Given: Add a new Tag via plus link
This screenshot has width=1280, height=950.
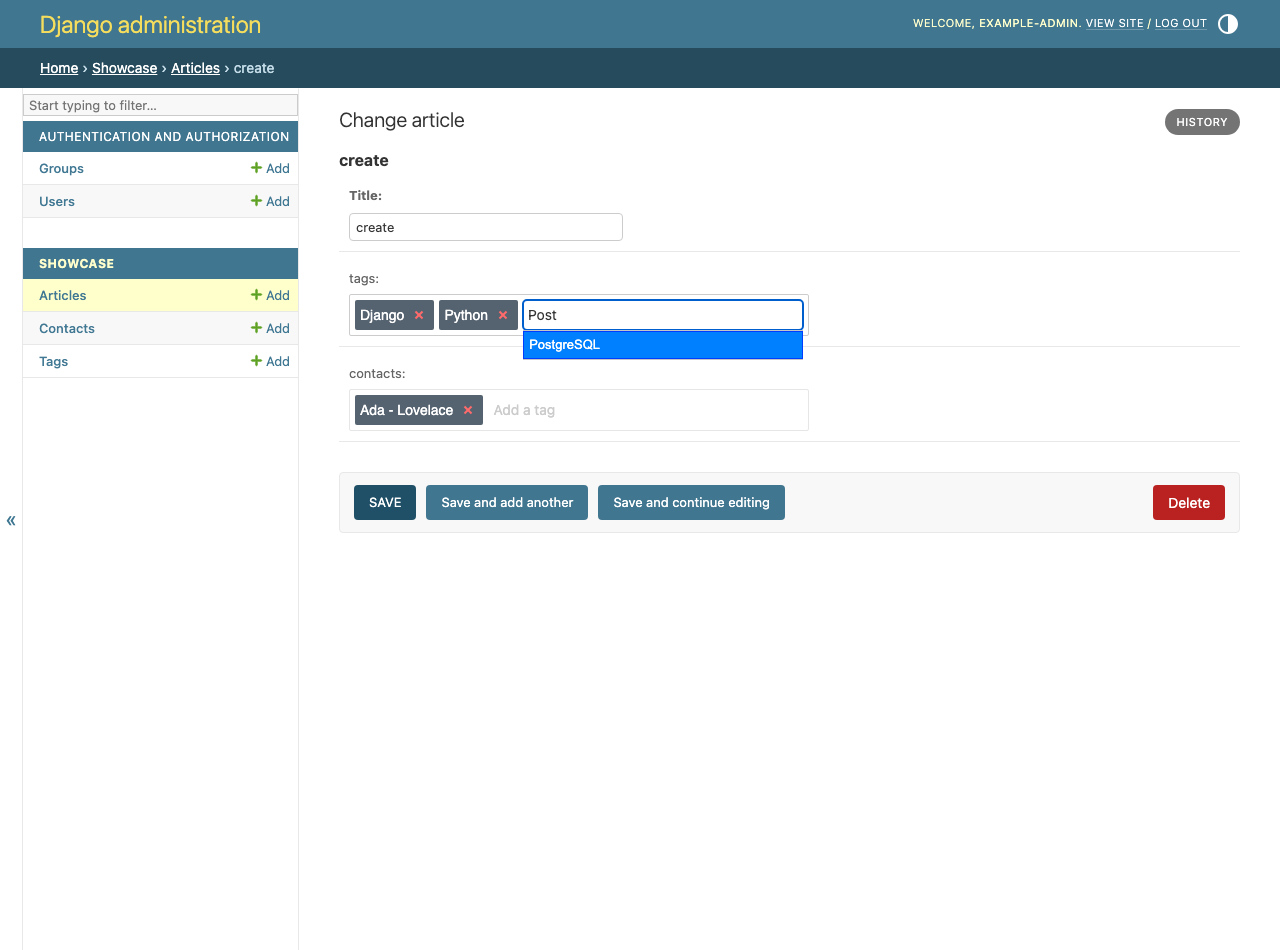Looking at the screenshot, I should pyautogui.click(x=270, y=361).
